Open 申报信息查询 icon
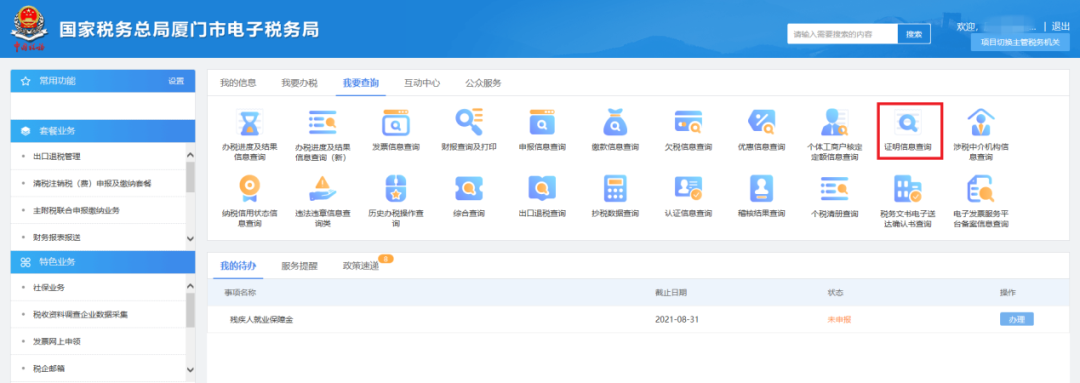The image size is (1080, 383). click(x=542, y=123)
